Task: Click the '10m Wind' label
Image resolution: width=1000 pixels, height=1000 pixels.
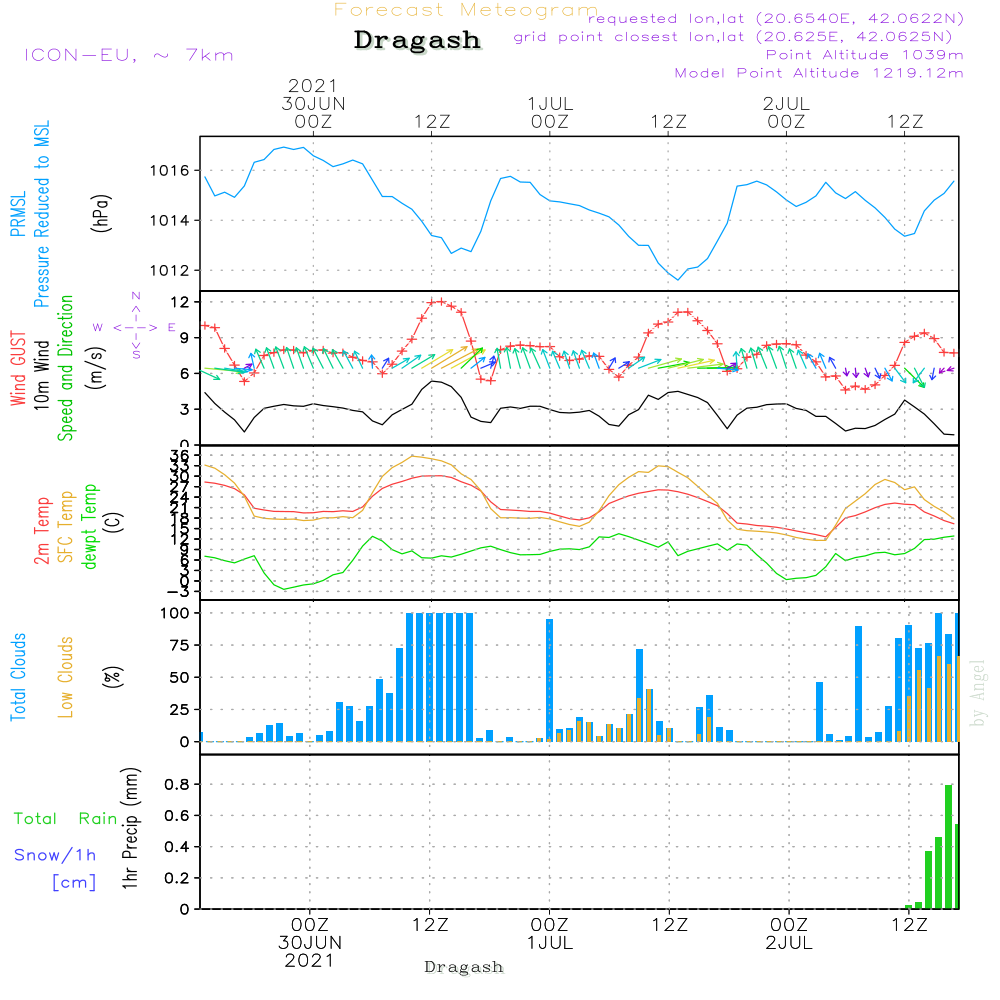Action: [x=41, y=375]
